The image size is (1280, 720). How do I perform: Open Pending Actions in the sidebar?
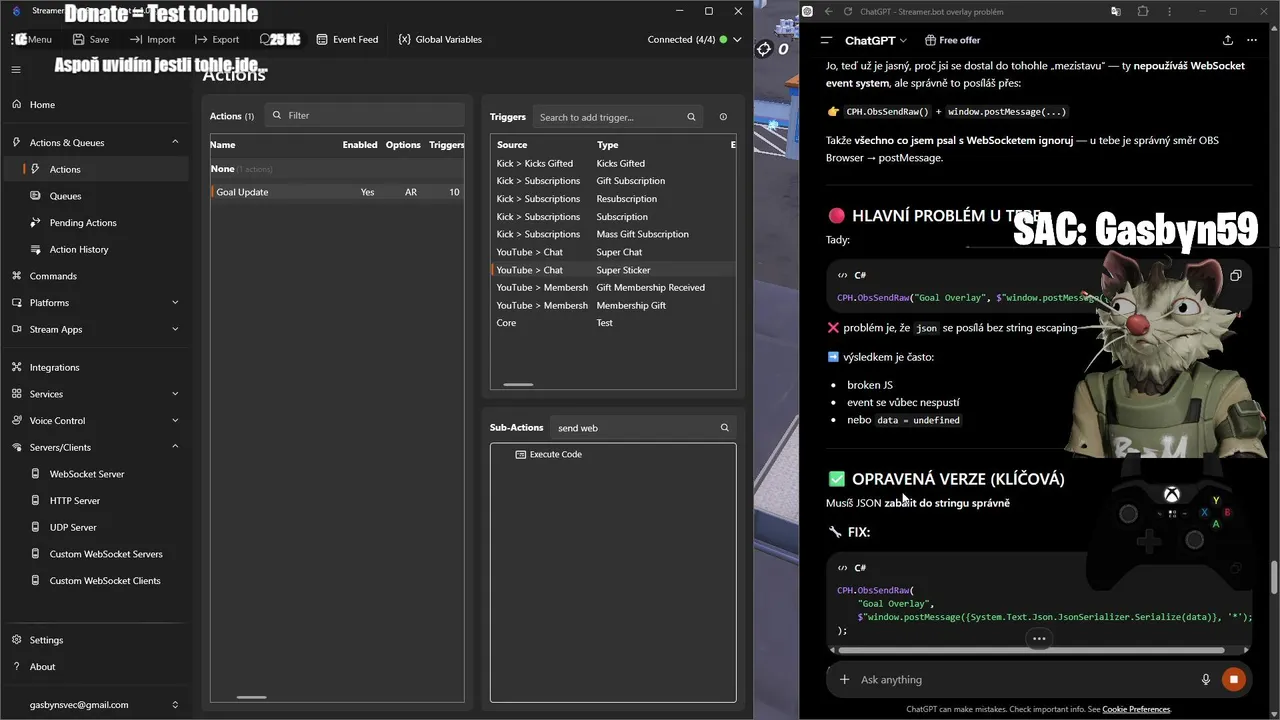coord(83,223)
